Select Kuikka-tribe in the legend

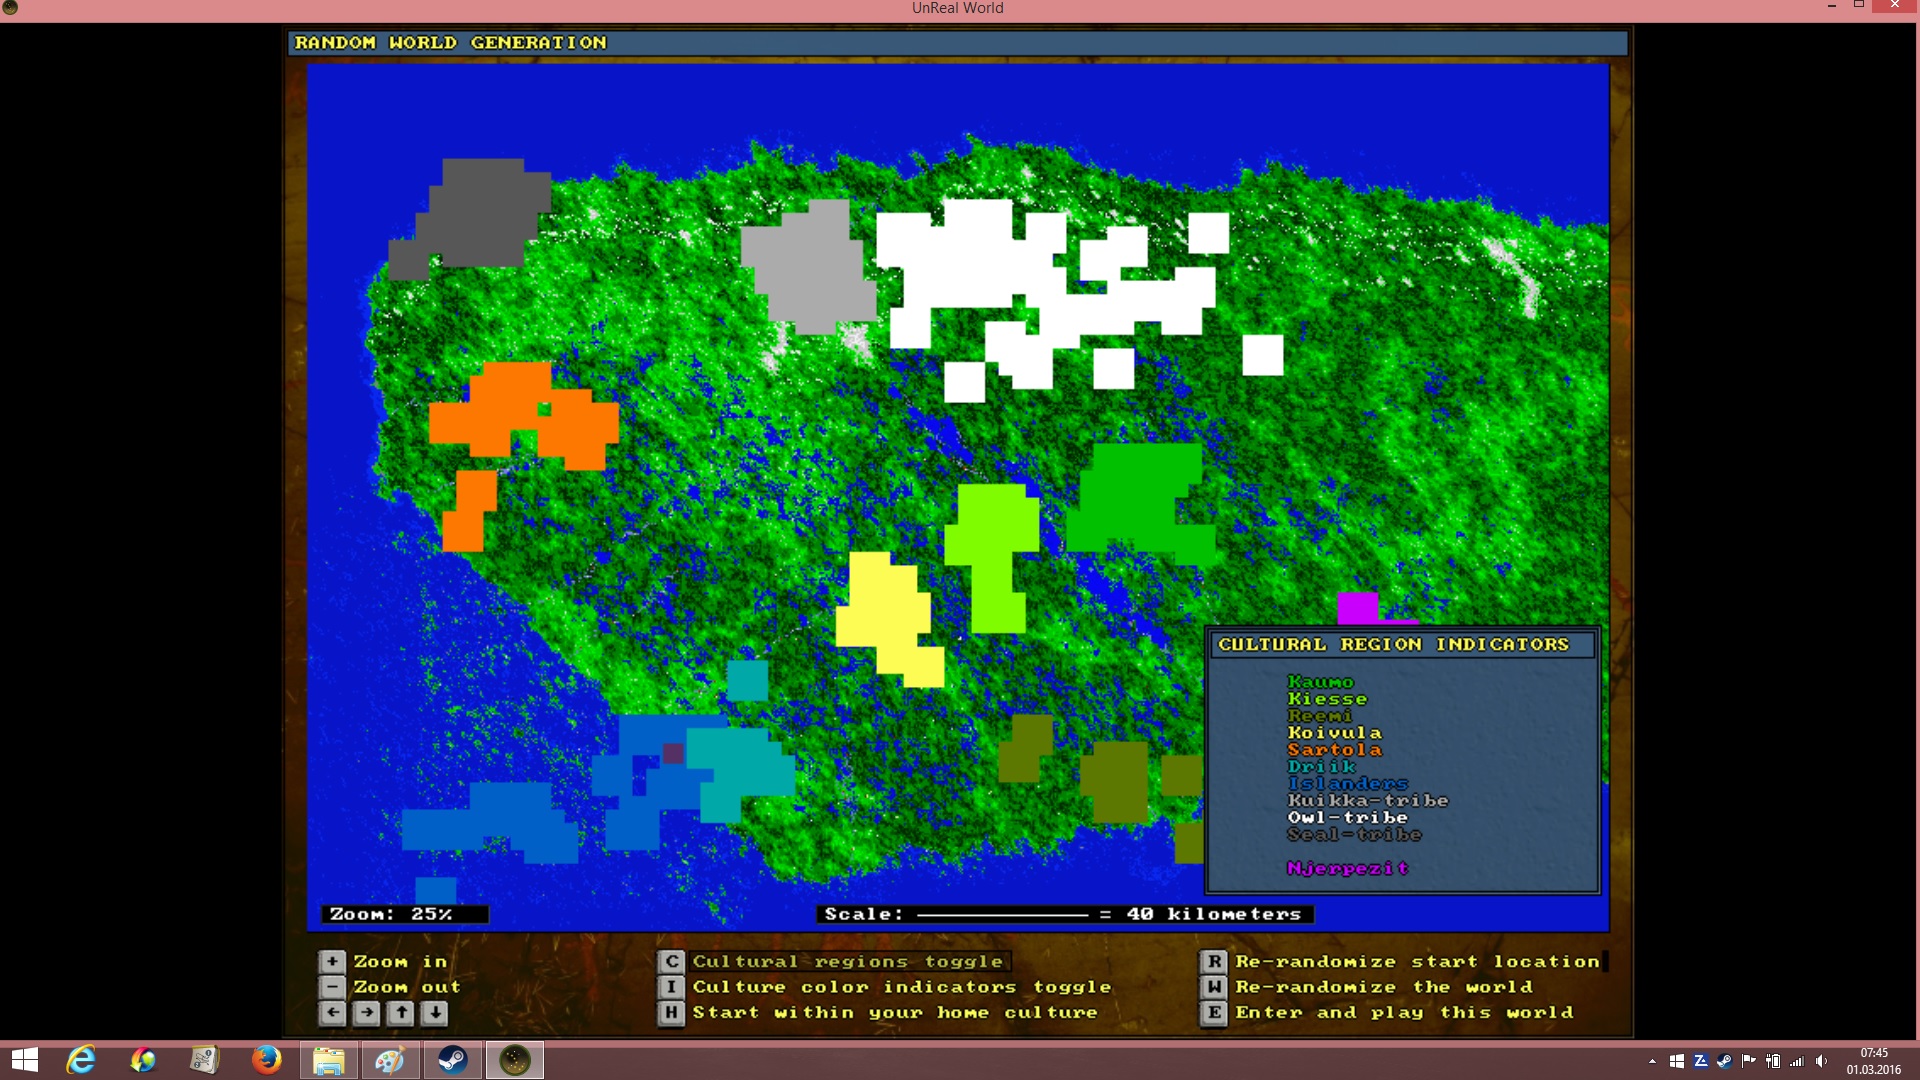[x=1367, y=801]
